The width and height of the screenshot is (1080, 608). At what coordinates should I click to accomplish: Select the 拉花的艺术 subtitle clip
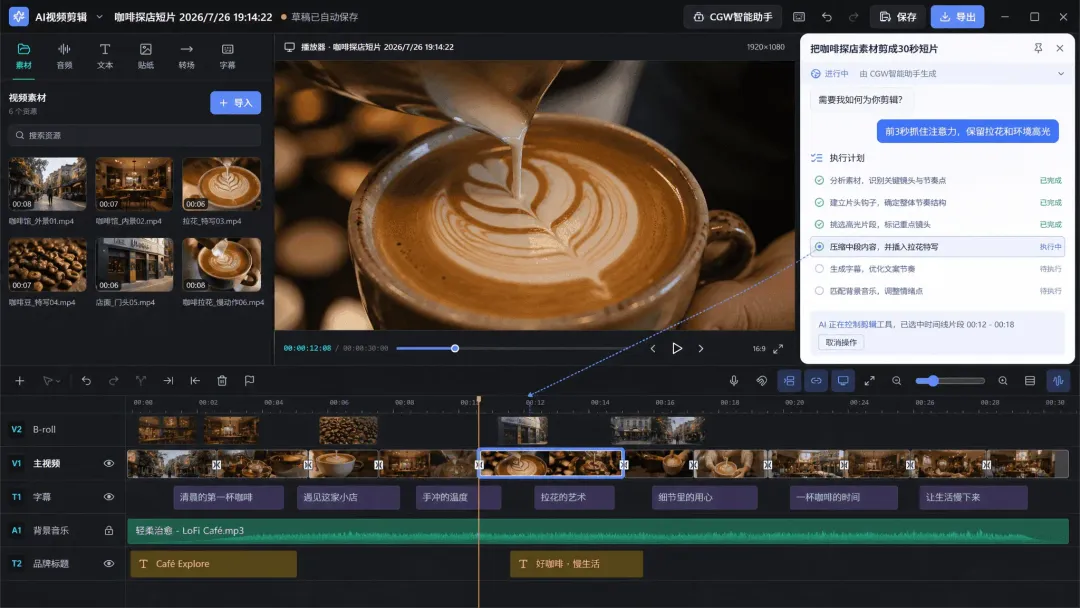point(574,497)
